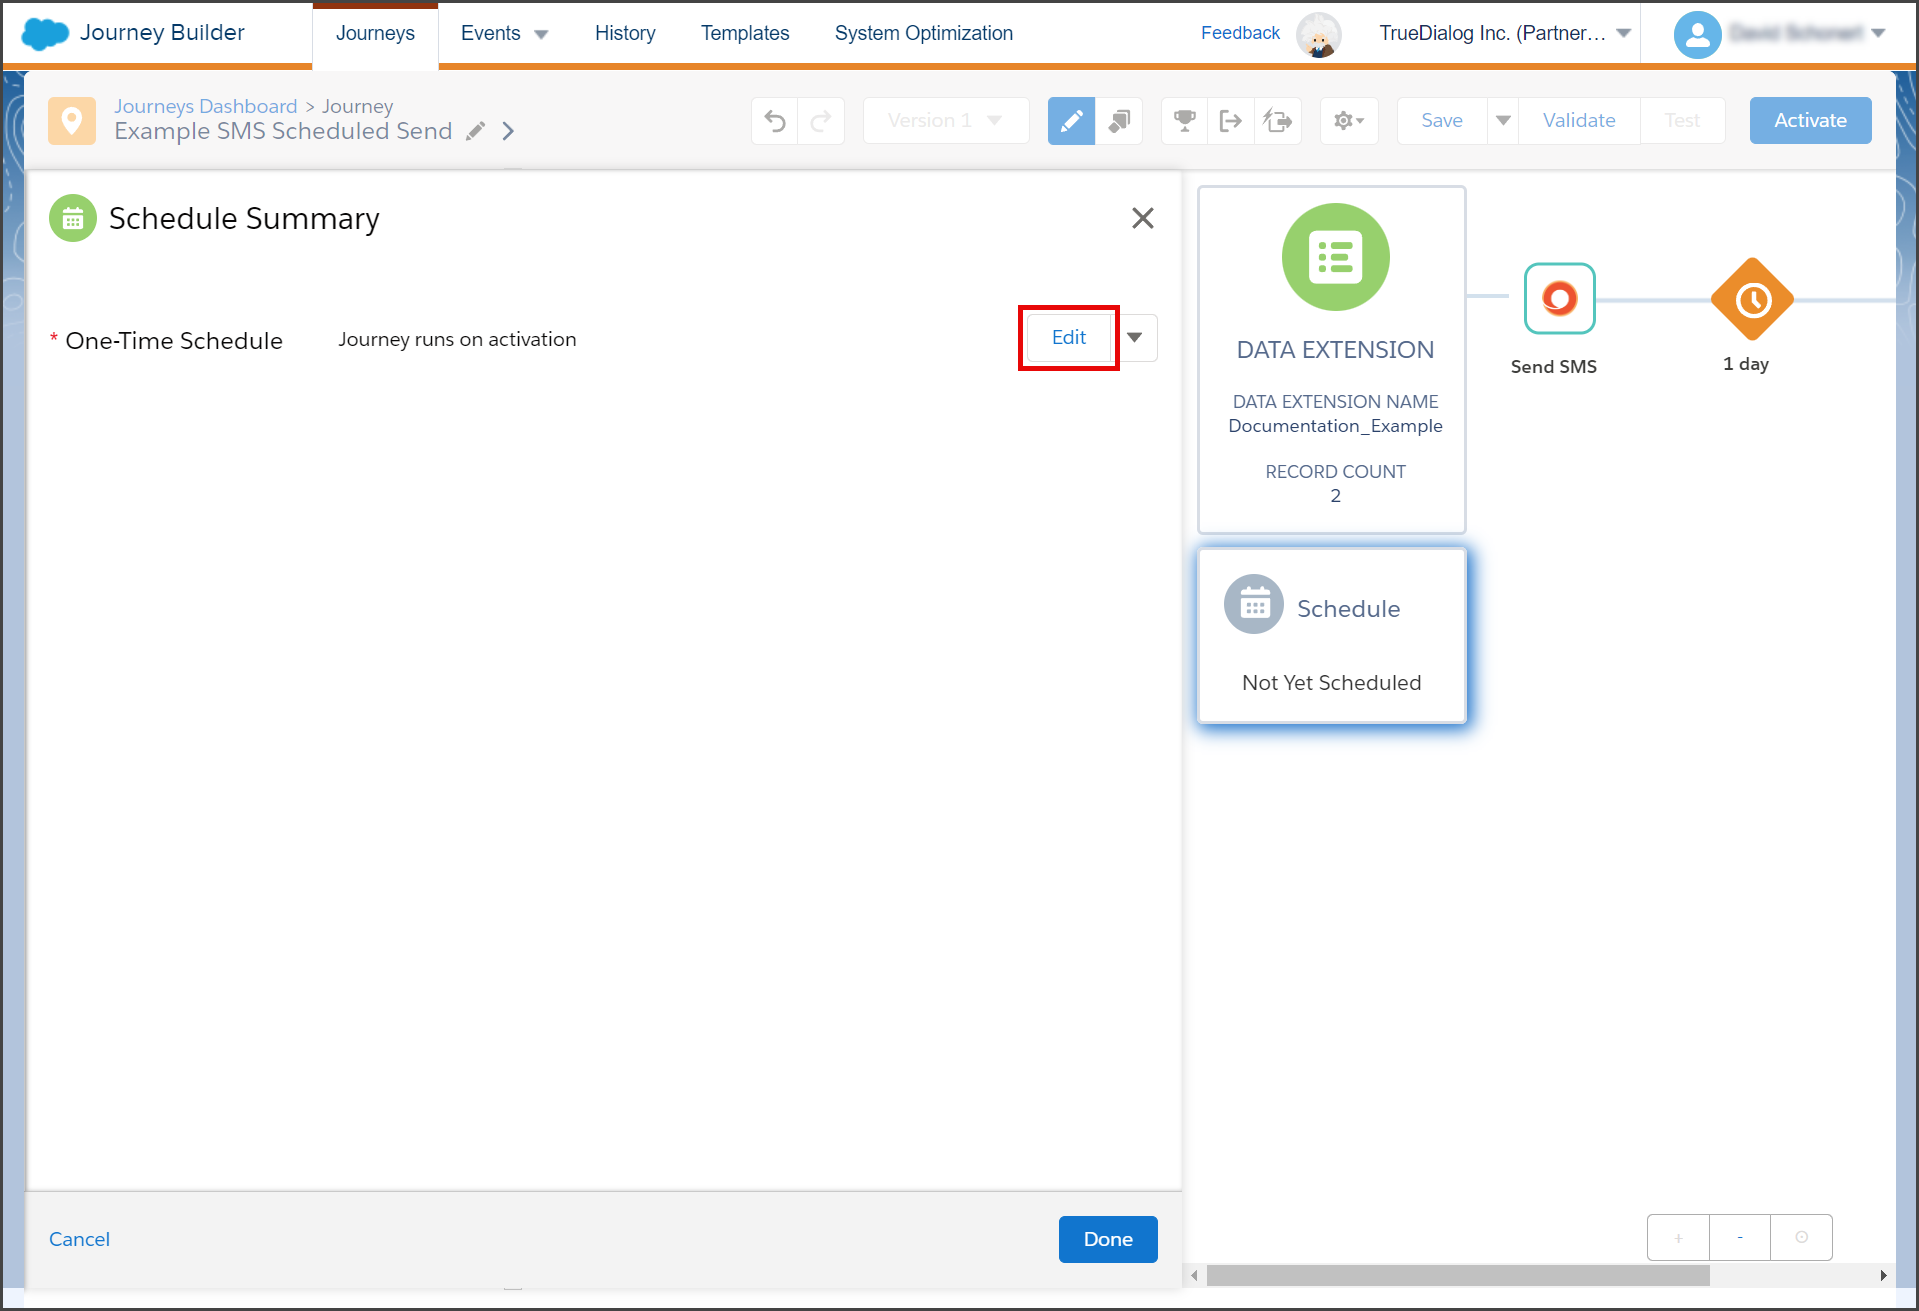Close the Schedule Summary panel
Image resolution: width=1919 pixels, height=1311 pixels.
1143,218
